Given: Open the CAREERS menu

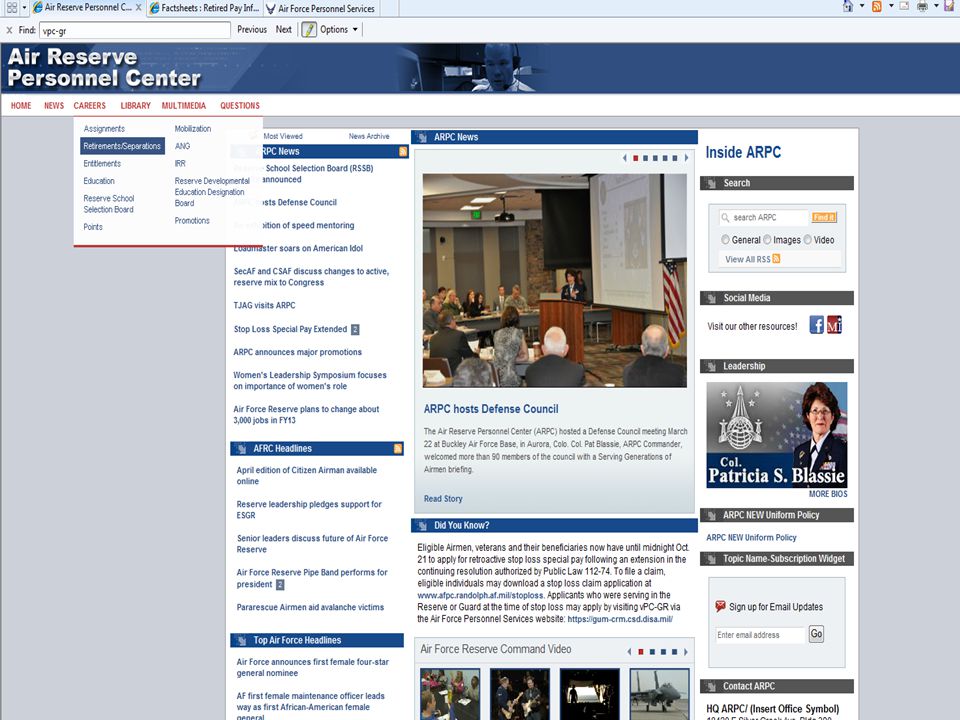Looking at the screenshot, I should pos(89,105).
